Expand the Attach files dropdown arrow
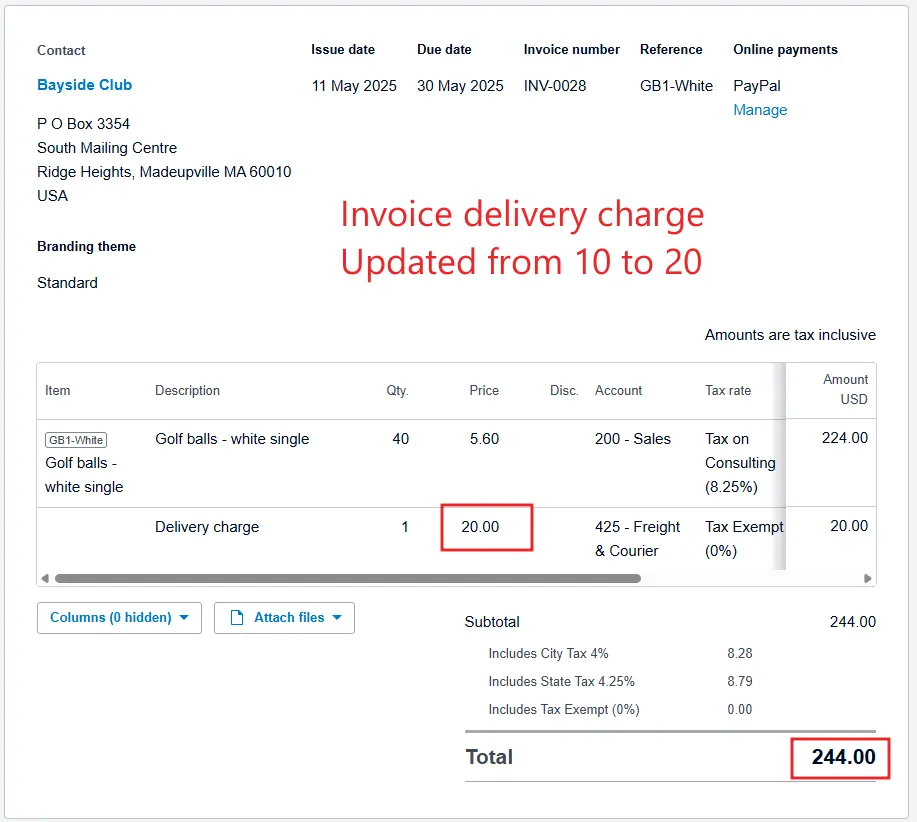Screen dimensions: 917x822 tap(337, 618)
